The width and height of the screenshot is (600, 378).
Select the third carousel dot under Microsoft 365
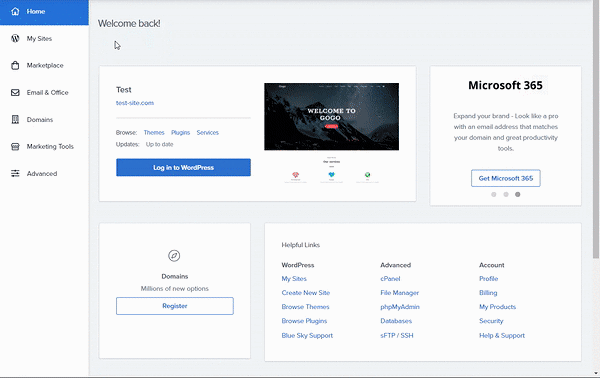[517, 194]
